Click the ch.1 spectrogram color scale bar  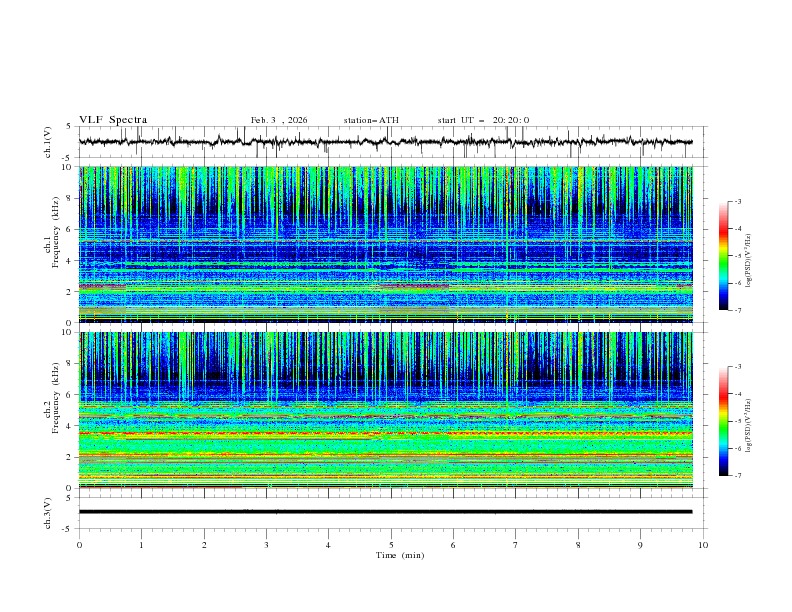pos(723,256)
